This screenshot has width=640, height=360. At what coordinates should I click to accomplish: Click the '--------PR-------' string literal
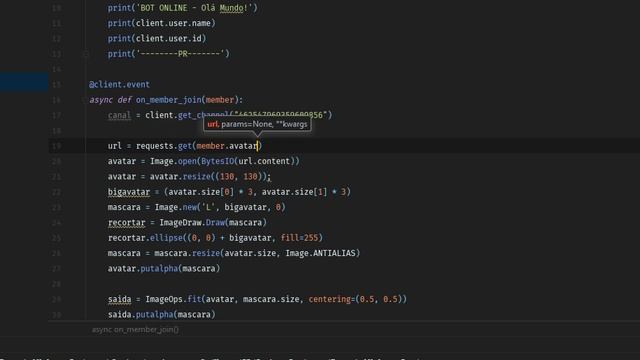coord(180,54)
